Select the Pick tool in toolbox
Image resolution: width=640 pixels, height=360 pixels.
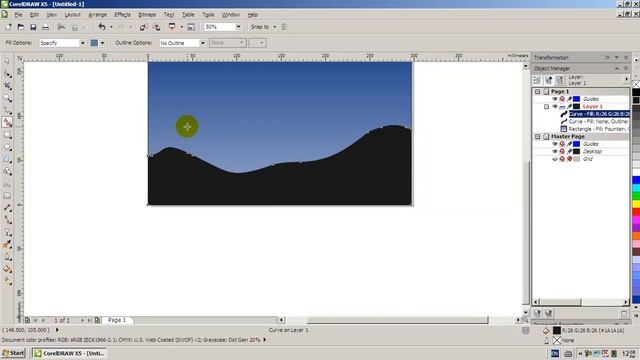(7, 61)
